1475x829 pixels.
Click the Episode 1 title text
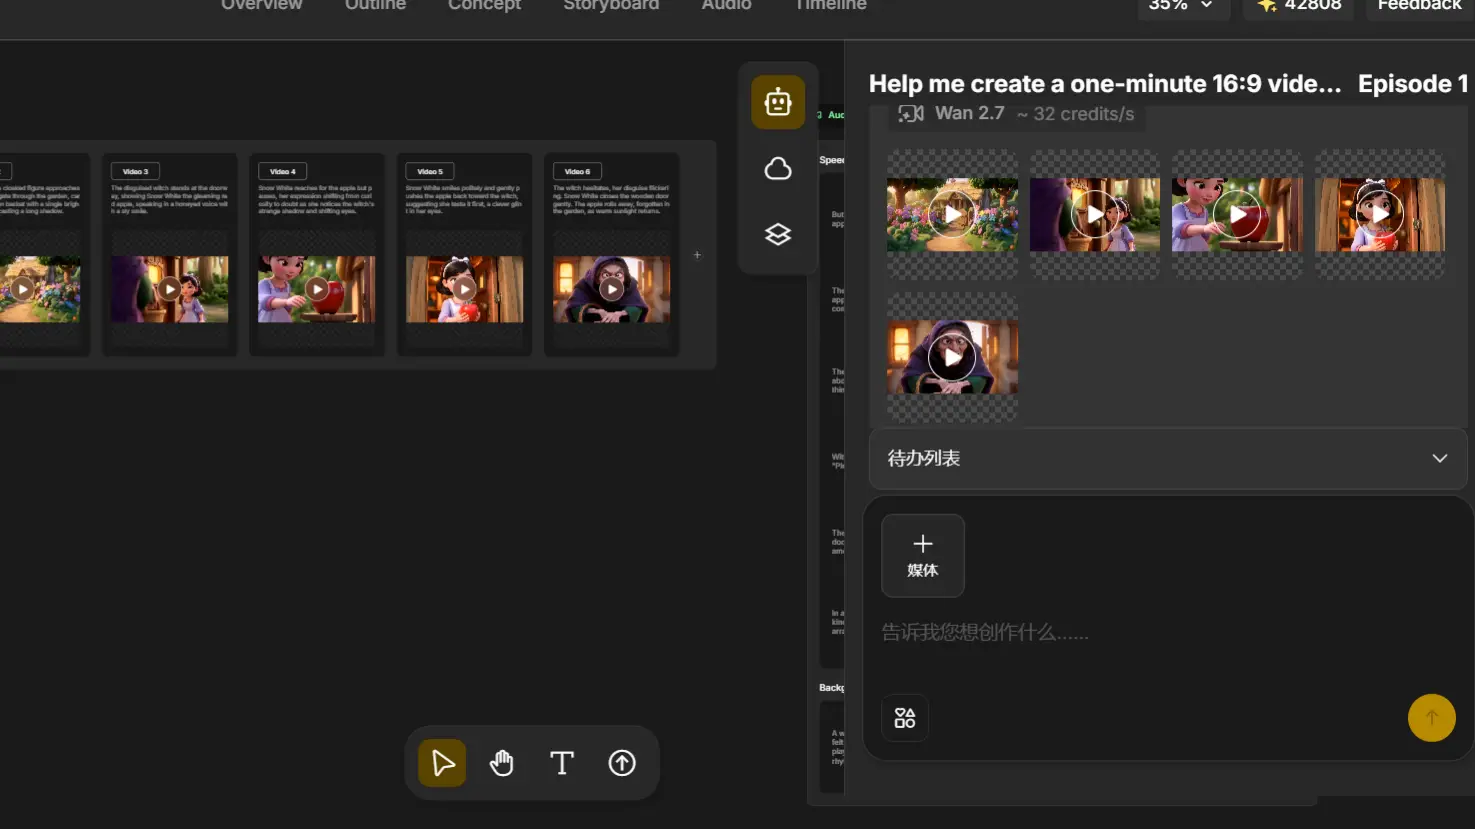tap(1413, 84)
